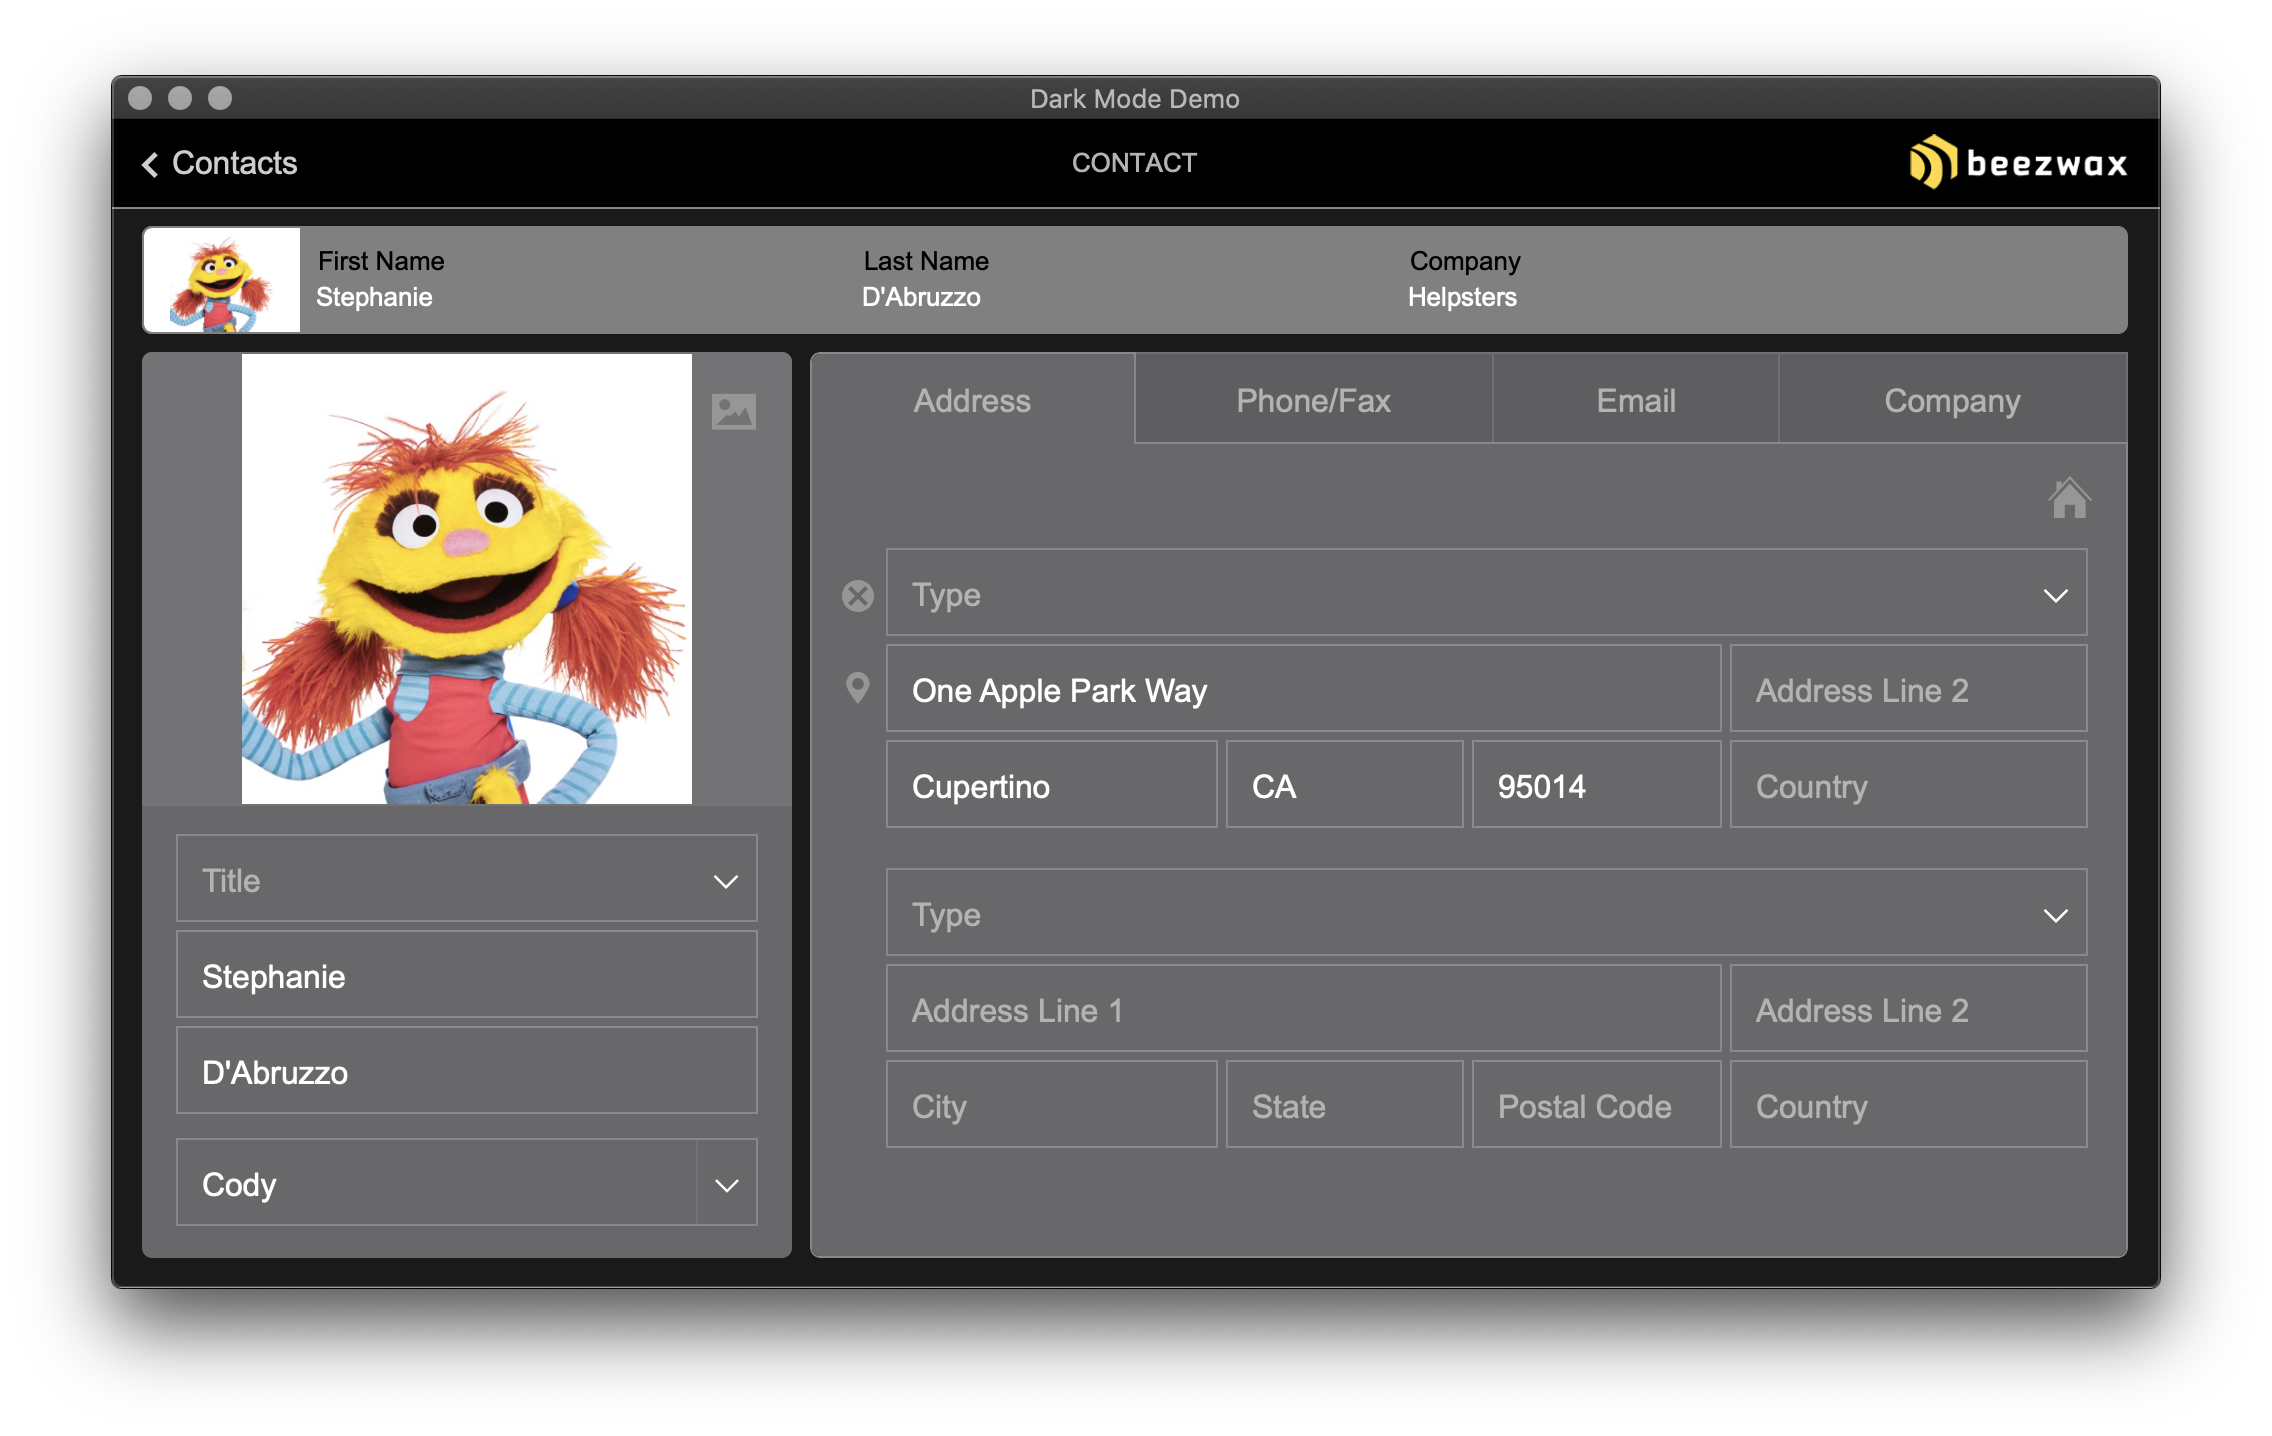Switch to the Email tab
Screen dimensions: 2272x1436
coord(1635,400)
